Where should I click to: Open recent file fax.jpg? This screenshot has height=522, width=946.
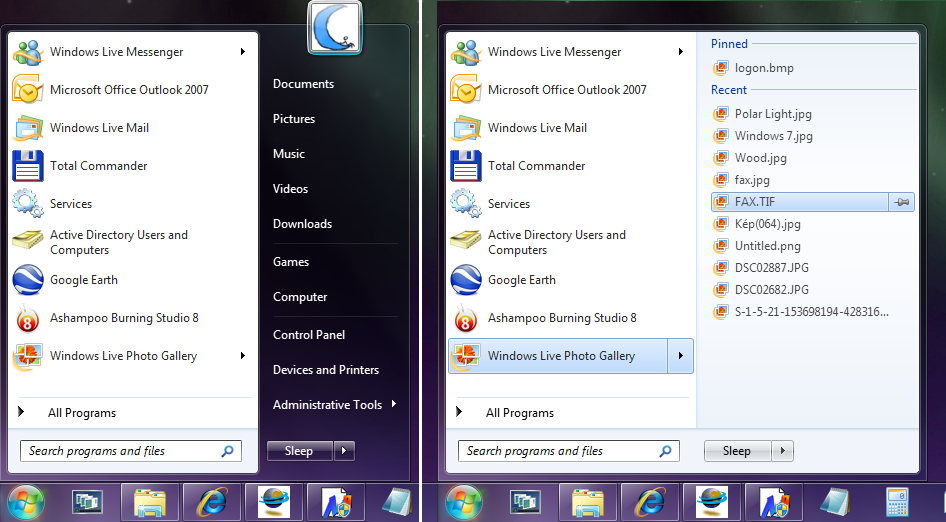tap(741, 180)
